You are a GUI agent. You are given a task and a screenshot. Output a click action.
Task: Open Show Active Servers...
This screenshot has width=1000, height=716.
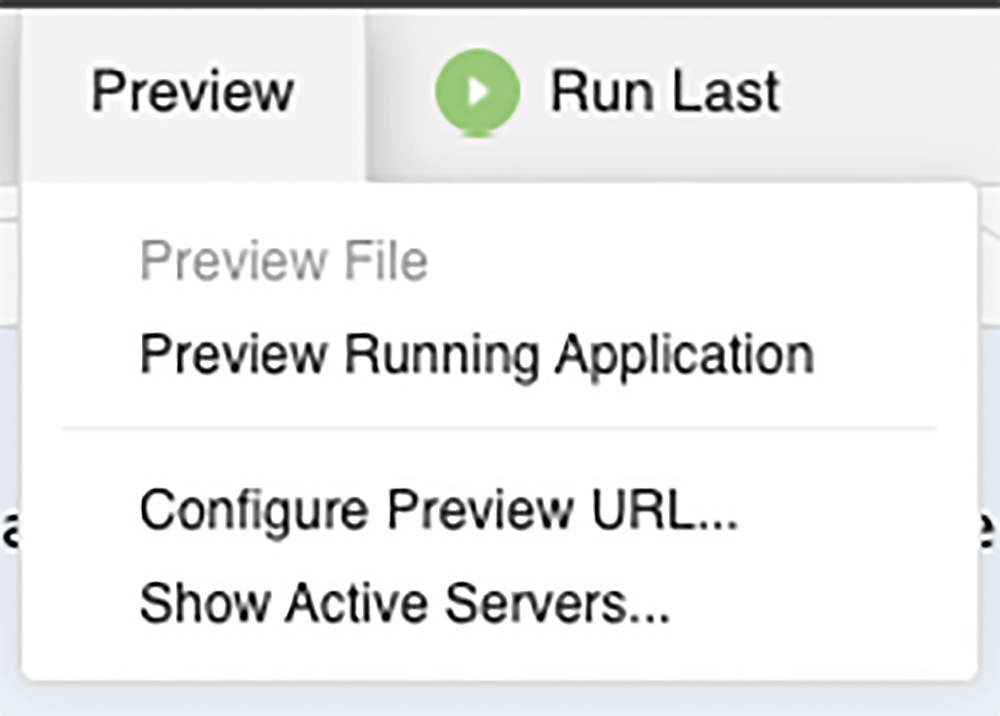(404, 602)
